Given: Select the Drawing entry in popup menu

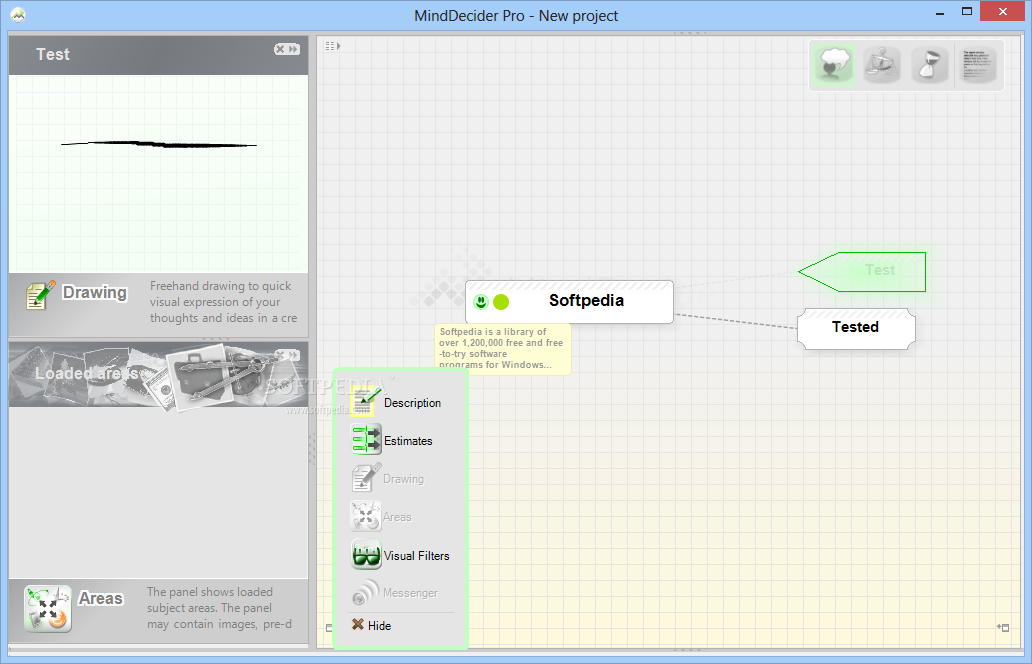Looking at the screenshot, I should click(x=403, y=479).
